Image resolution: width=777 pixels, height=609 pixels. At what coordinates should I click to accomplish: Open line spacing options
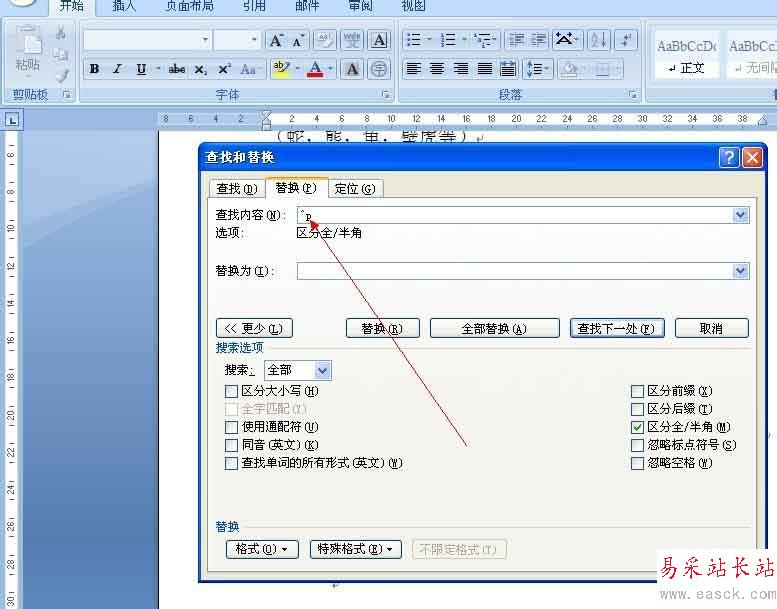tap(537, 69)
